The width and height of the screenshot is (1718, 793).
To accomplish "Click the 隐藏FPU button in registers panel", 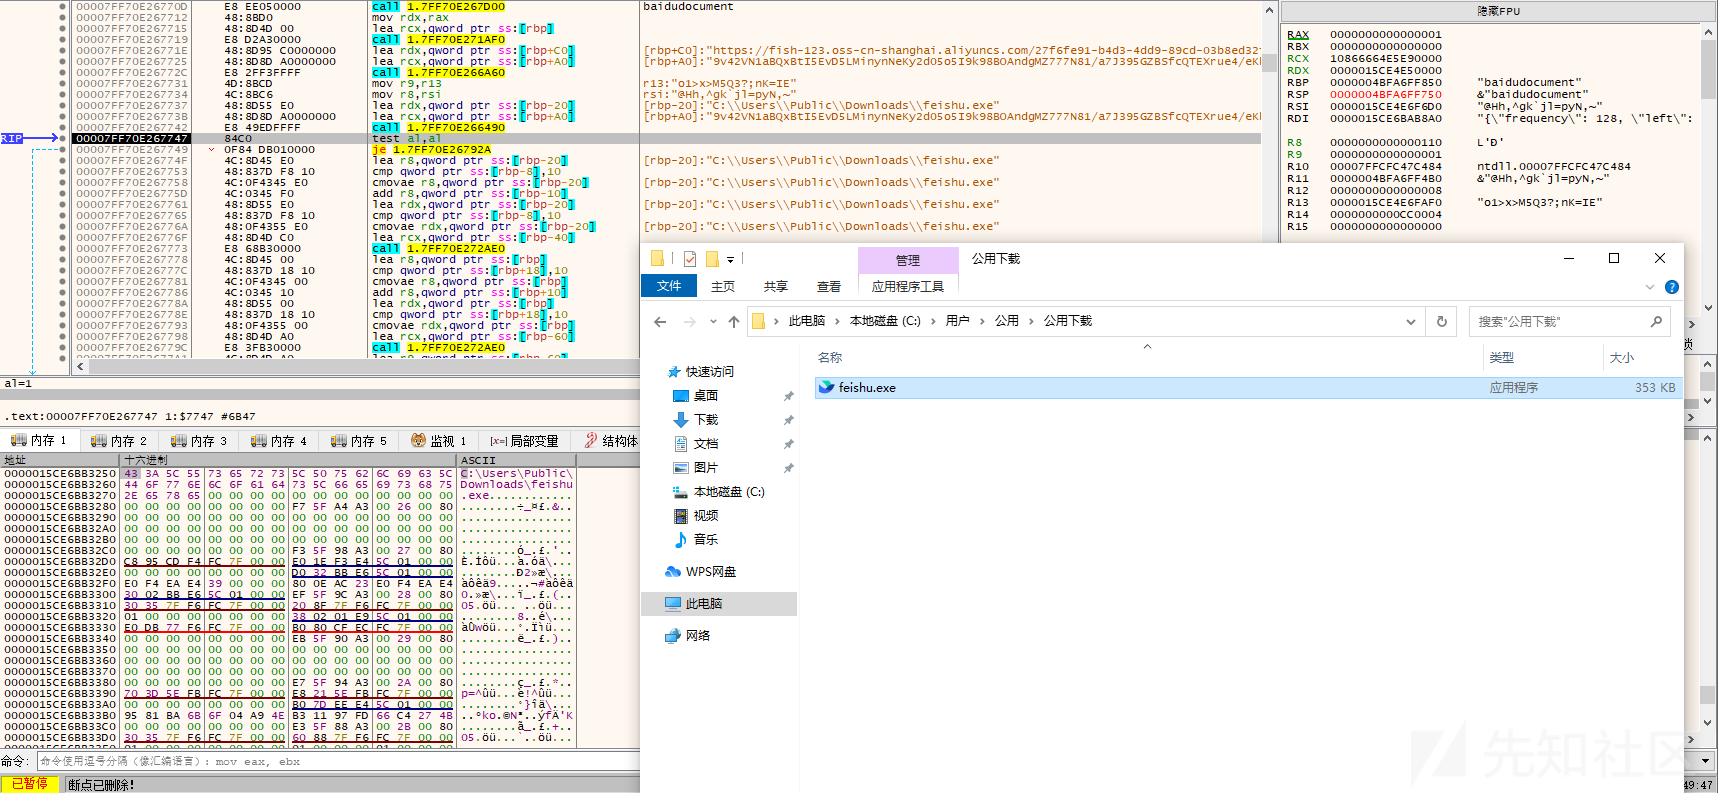I will (1497, 11).
